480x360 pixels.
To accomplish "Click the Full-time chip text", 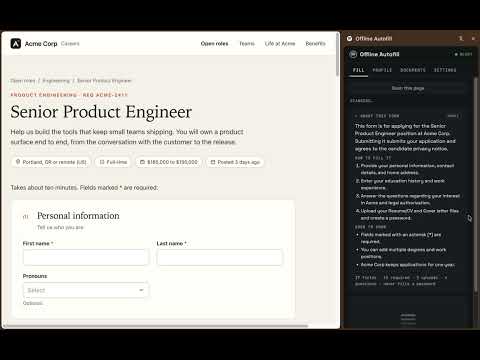I will (117, 162).
